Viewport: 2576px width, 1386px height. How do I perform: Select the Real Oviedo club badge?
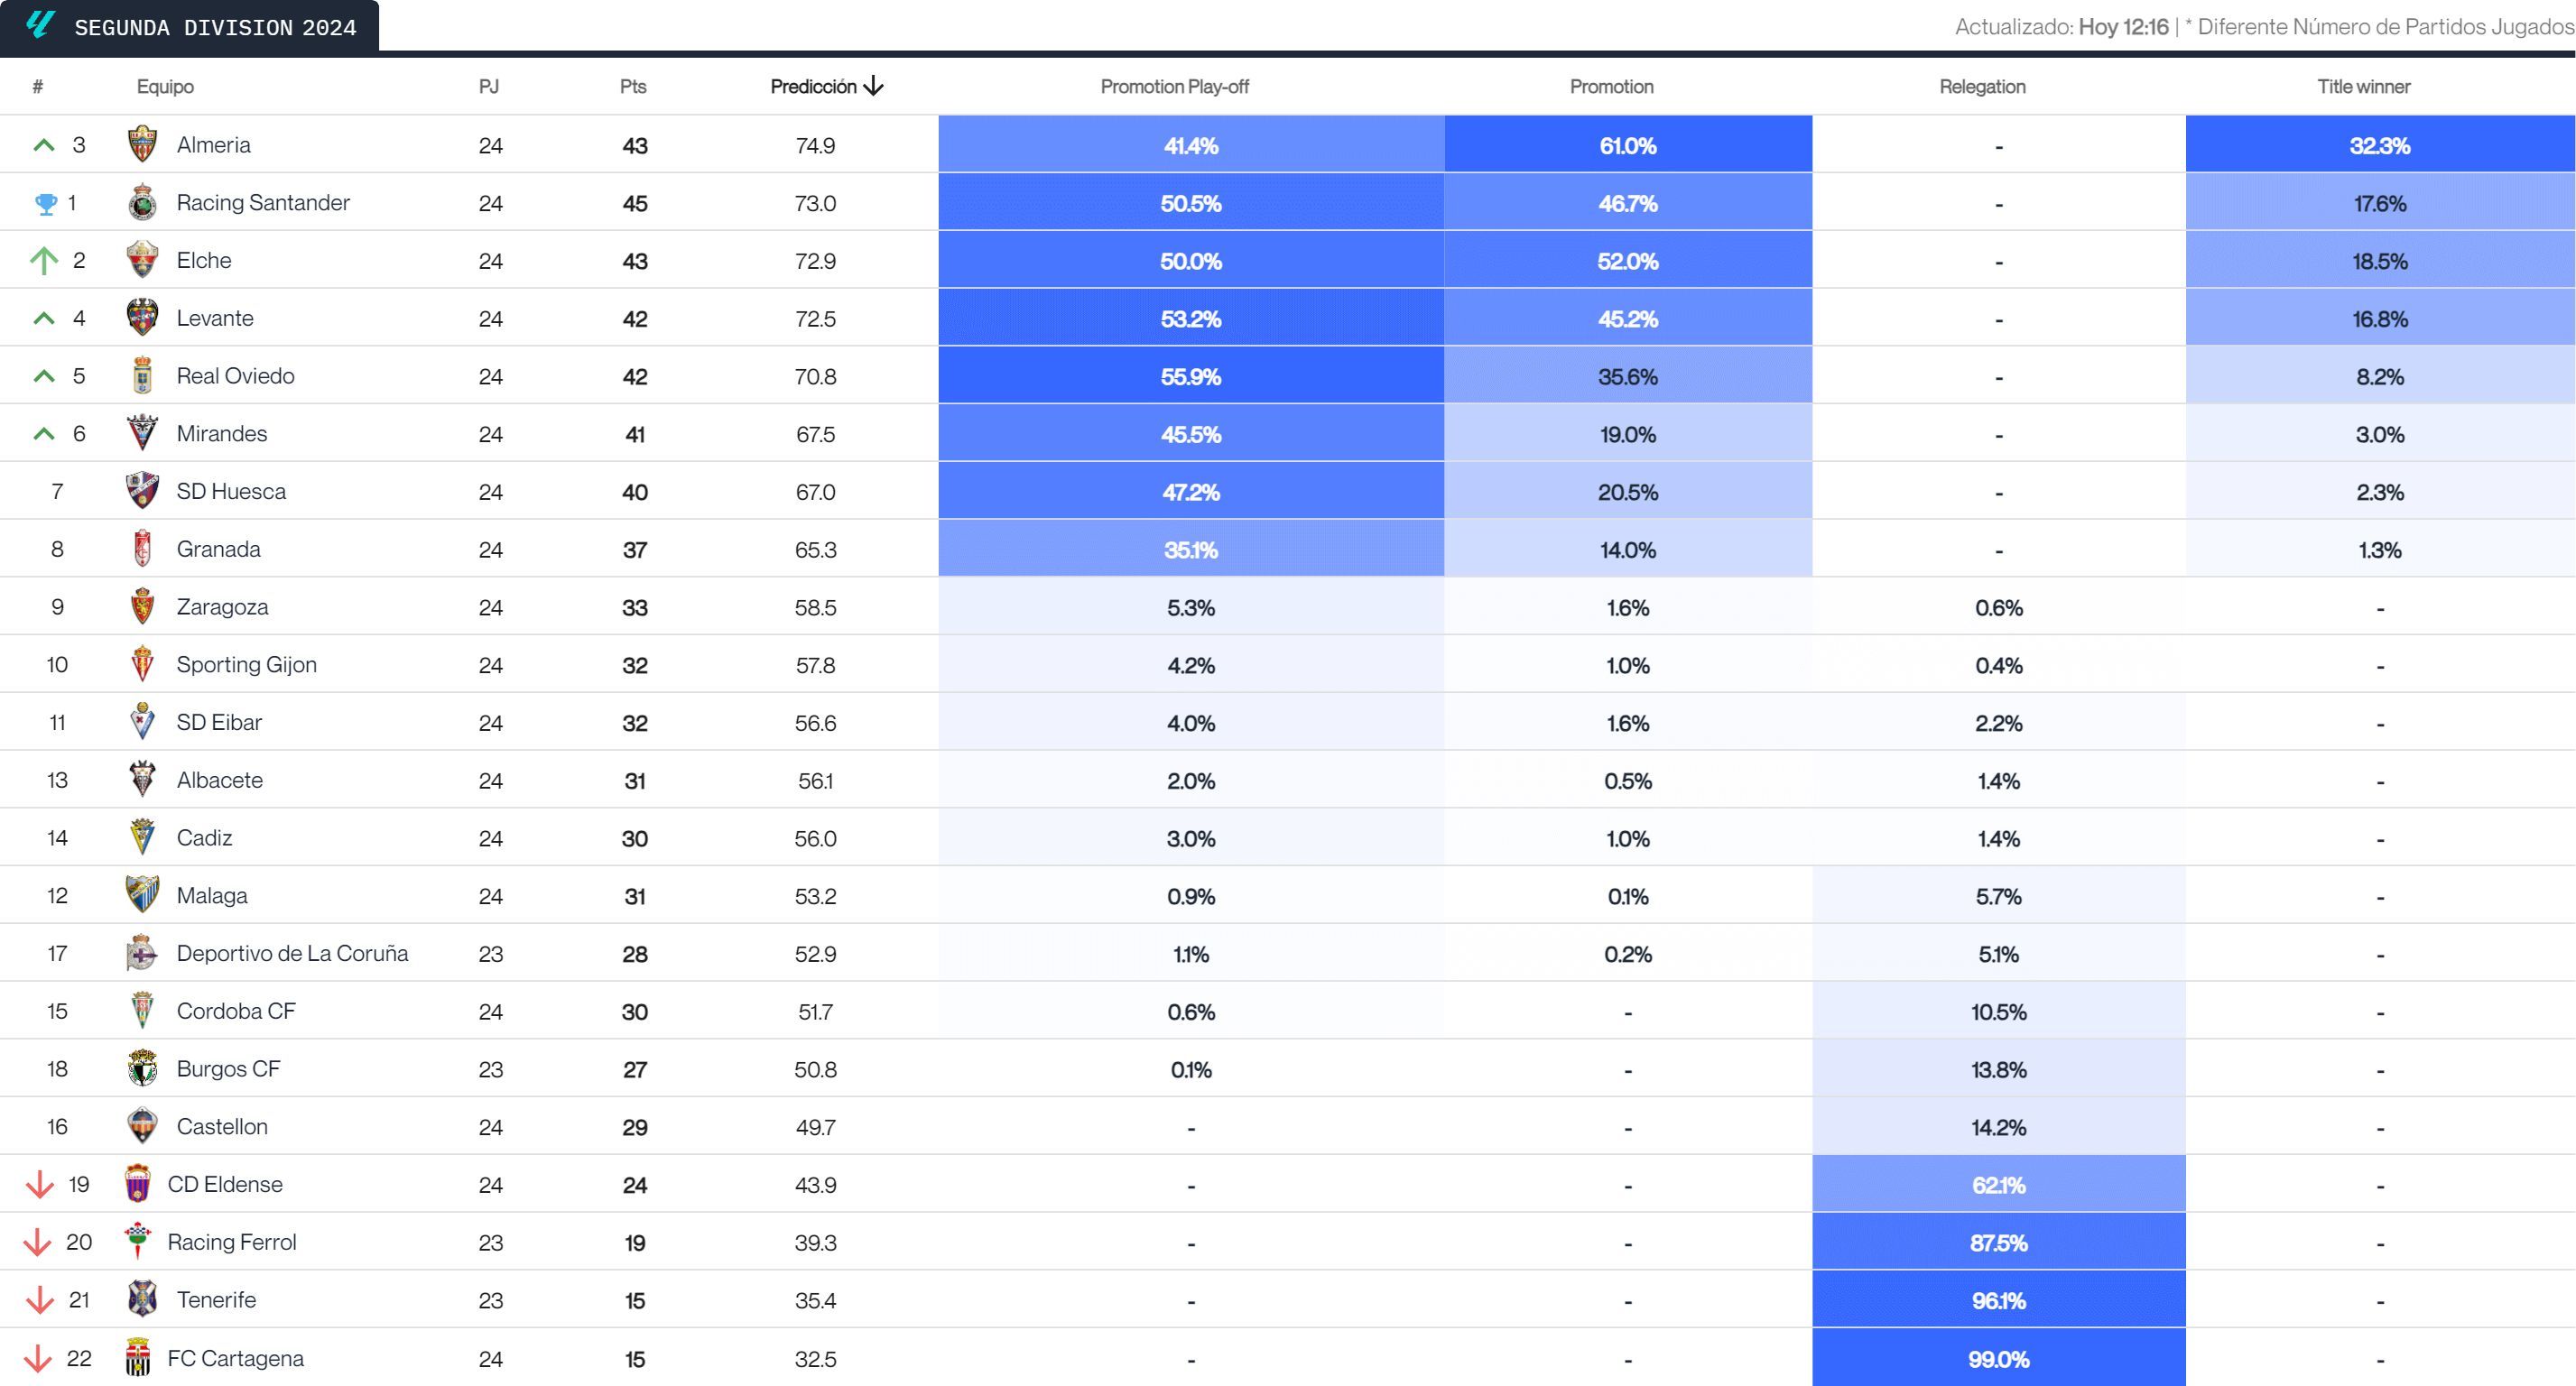pyautogui.click(x=143, y=376)
